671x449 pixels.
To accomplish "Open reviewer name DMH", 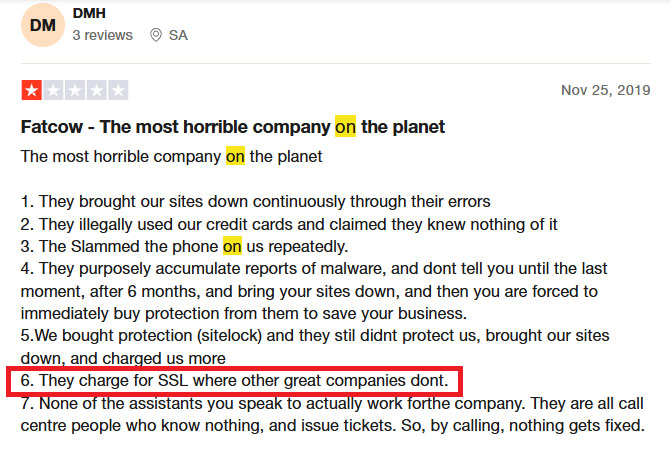I will 89,13.
